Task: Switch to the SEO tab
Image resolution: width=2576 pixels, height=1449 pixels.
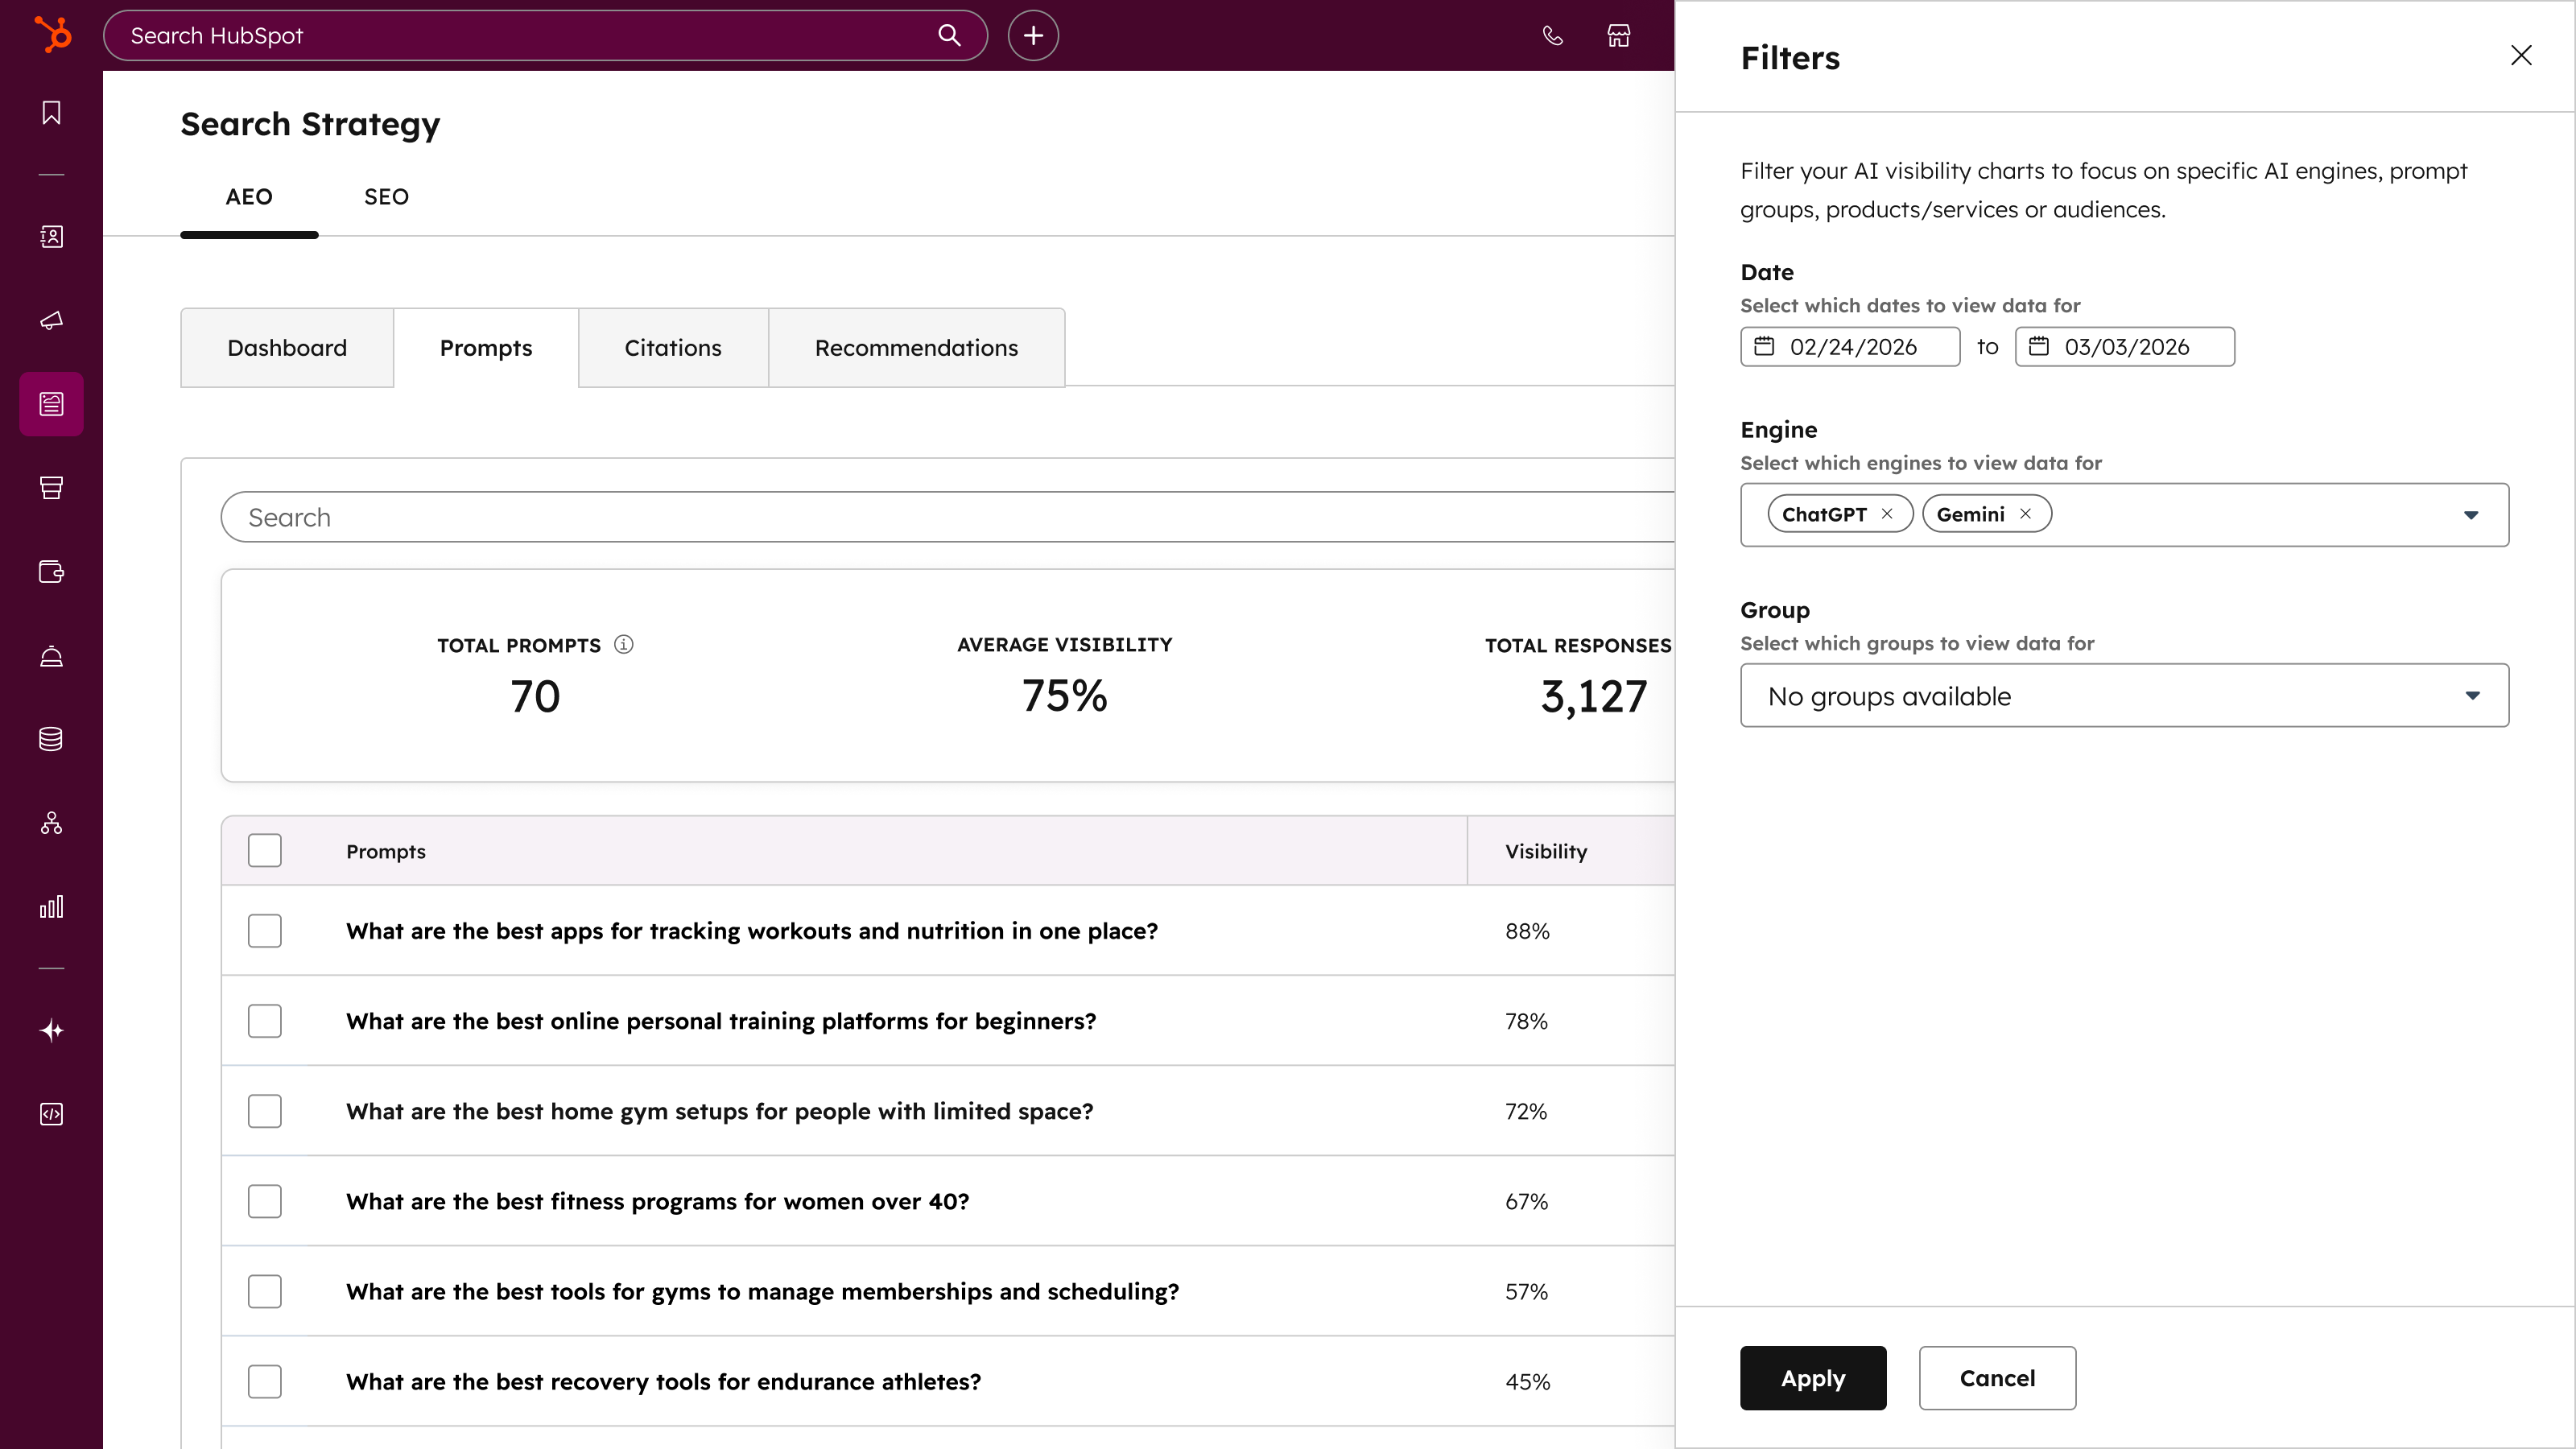Action: 386,196
